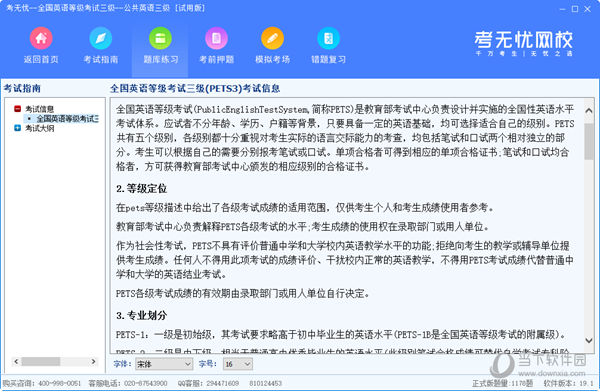Viewport: 600px width, 391px height.
Task: Click the 客服电话: 020-87543900 status text
Action: tap(128, 383)
